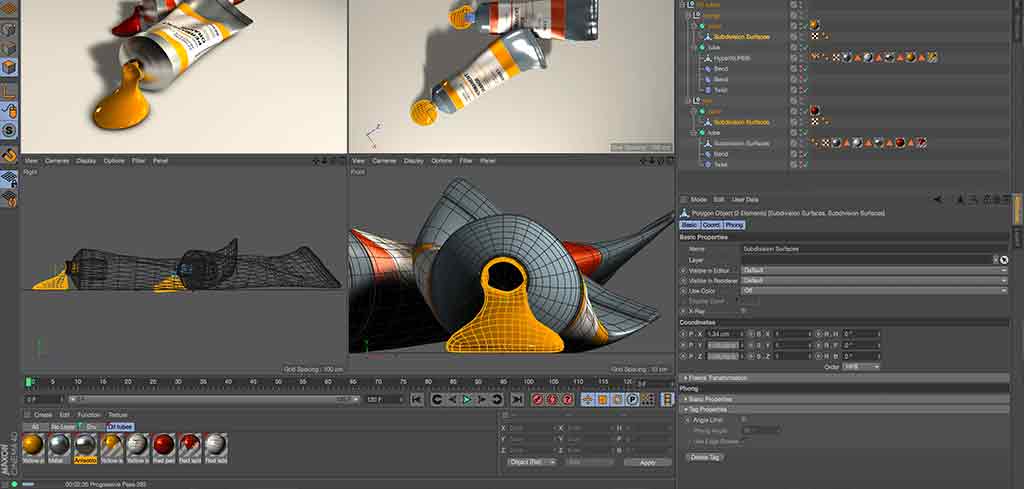Click the Subdivision Surfaces object icon under orange

point(706,36)
